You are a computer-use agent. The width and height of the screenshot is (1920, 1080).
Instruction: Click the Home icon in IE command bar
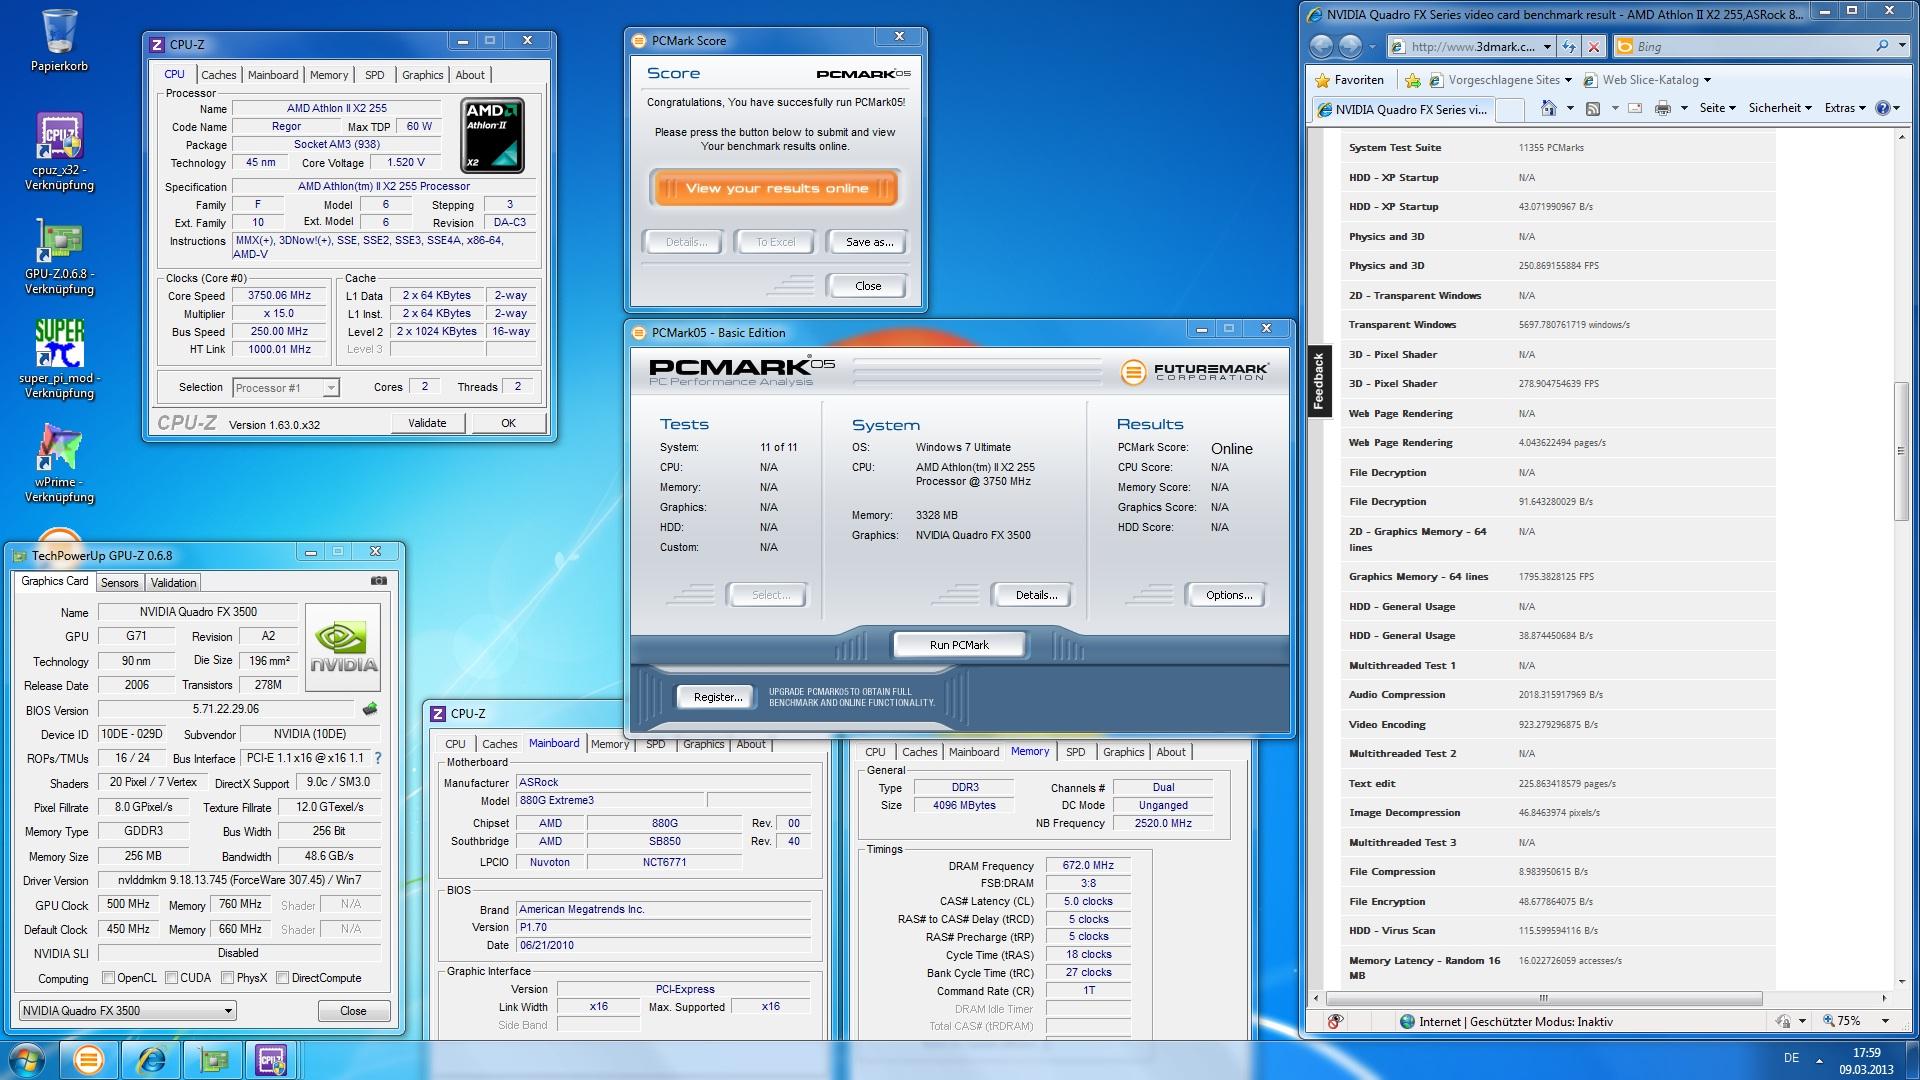1549,108
